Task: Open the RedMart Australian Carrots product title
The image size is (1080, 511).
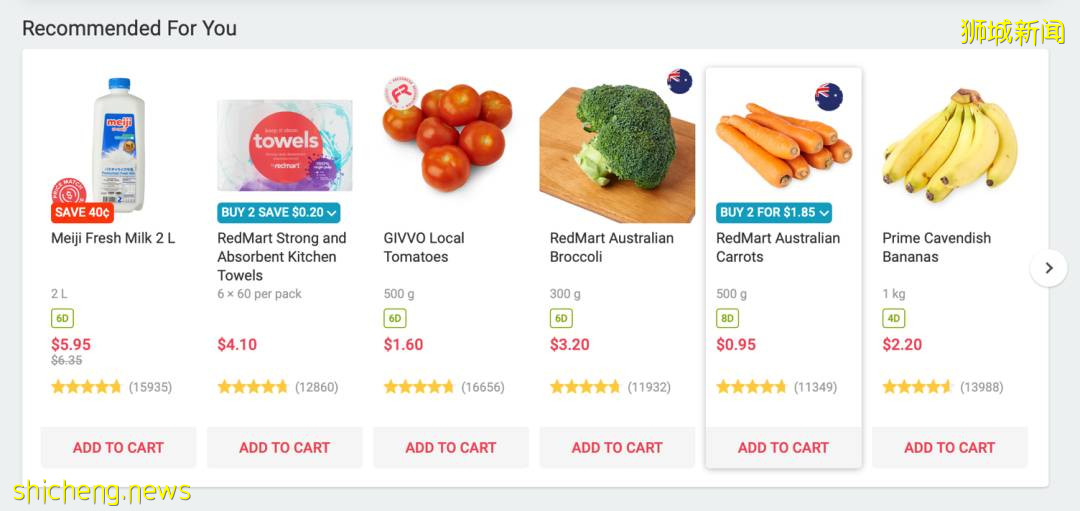Action: click(777, 247)
